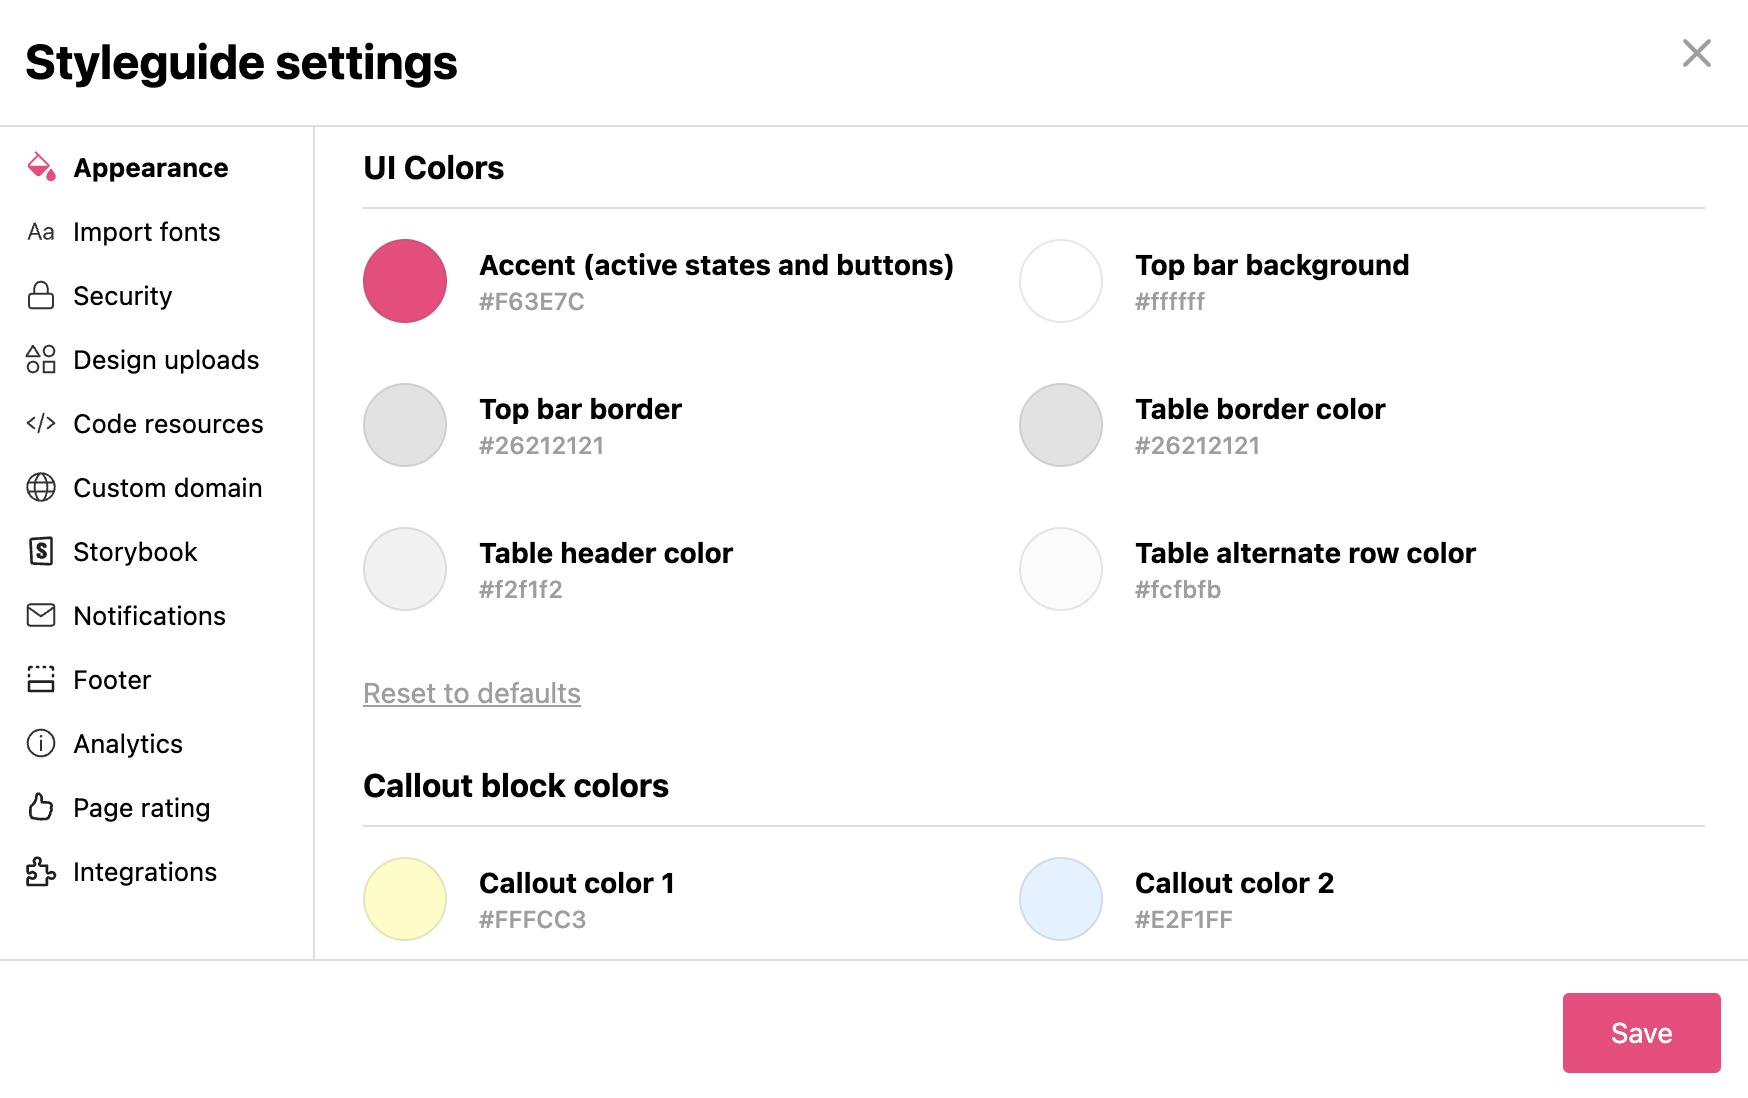The height and width of the screenshot is (1098, 1748).
Task: Select the Code resources icon
Action: [40, 423]
